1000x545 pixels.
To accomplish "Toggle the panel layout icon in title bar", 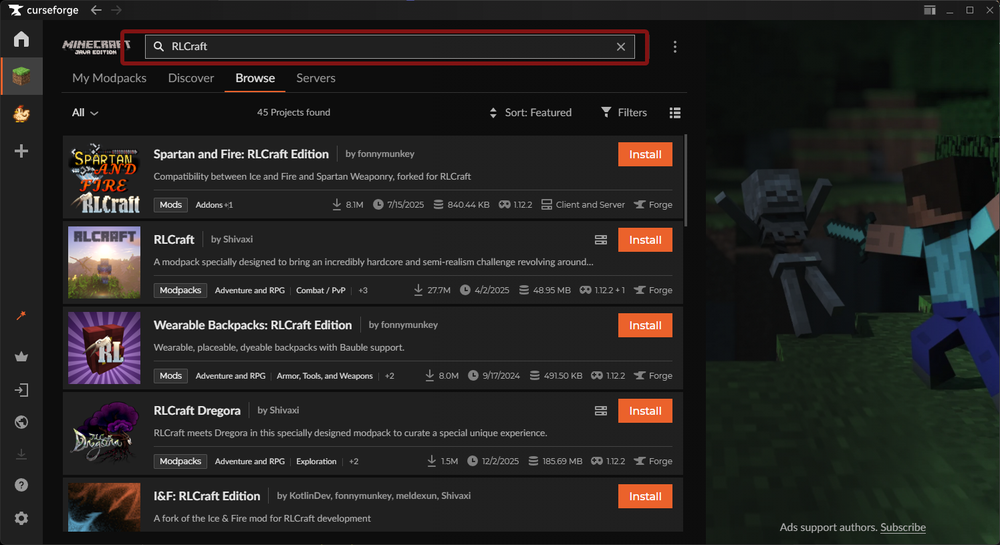I will coord(929,10).
